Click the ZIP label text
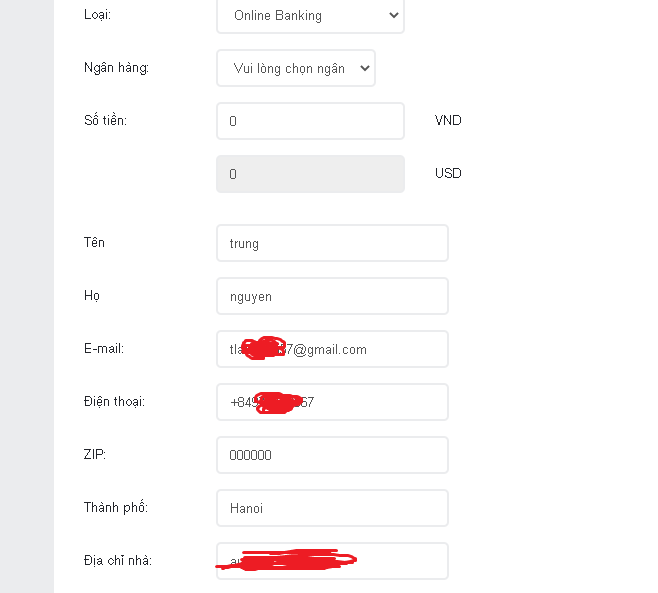This screenshot has height=593, width=658. click(94, 455)
